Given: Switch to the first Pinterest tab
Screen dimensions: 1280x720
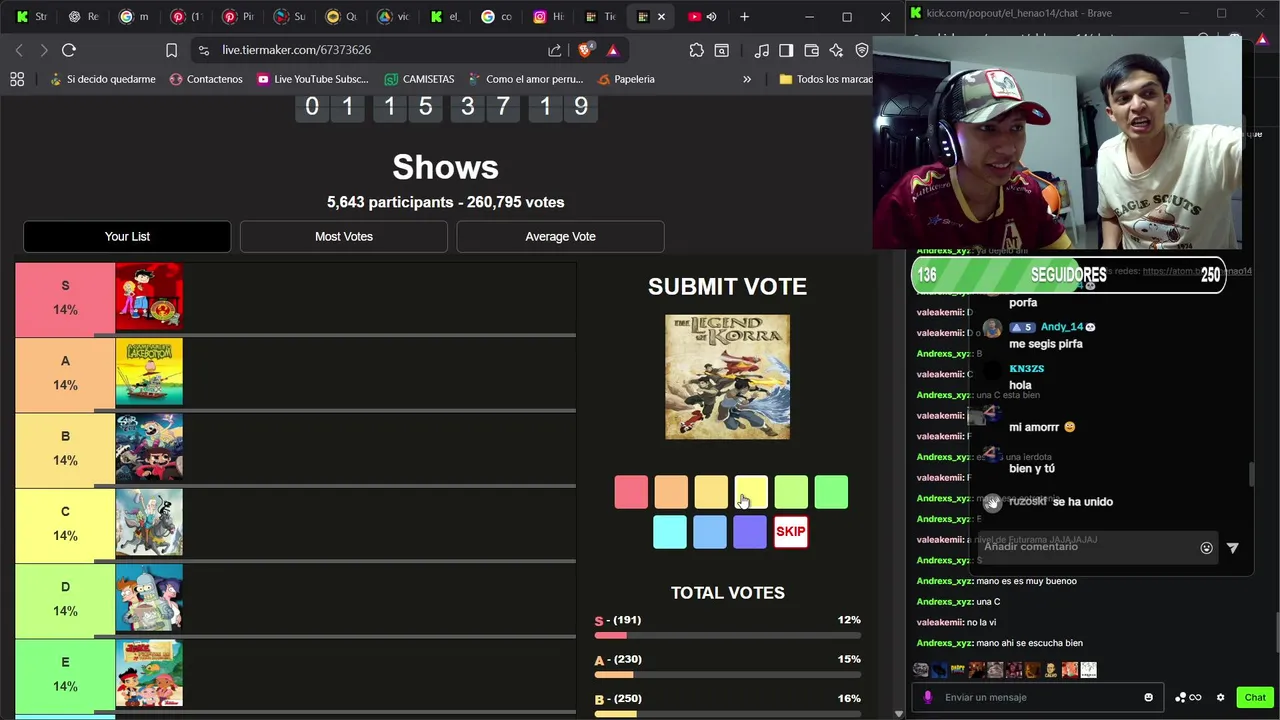Looking at the screenshot, I should point(187,16).
